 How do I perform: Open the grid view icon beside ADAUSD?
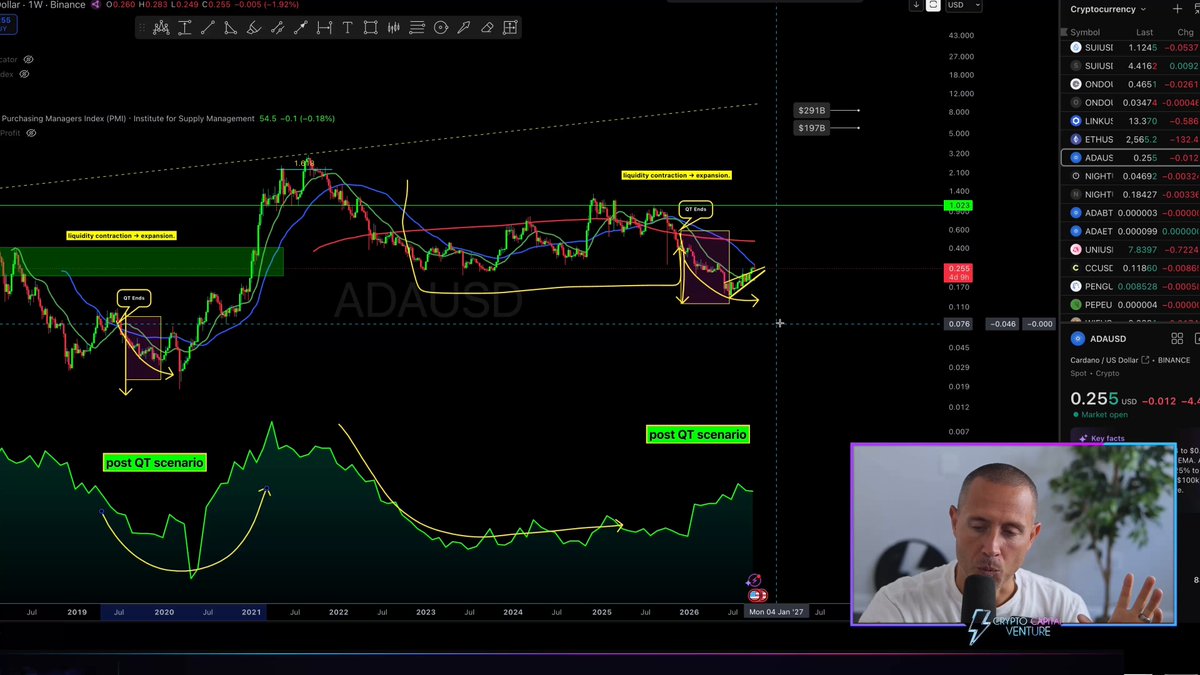pos(1177,339)
